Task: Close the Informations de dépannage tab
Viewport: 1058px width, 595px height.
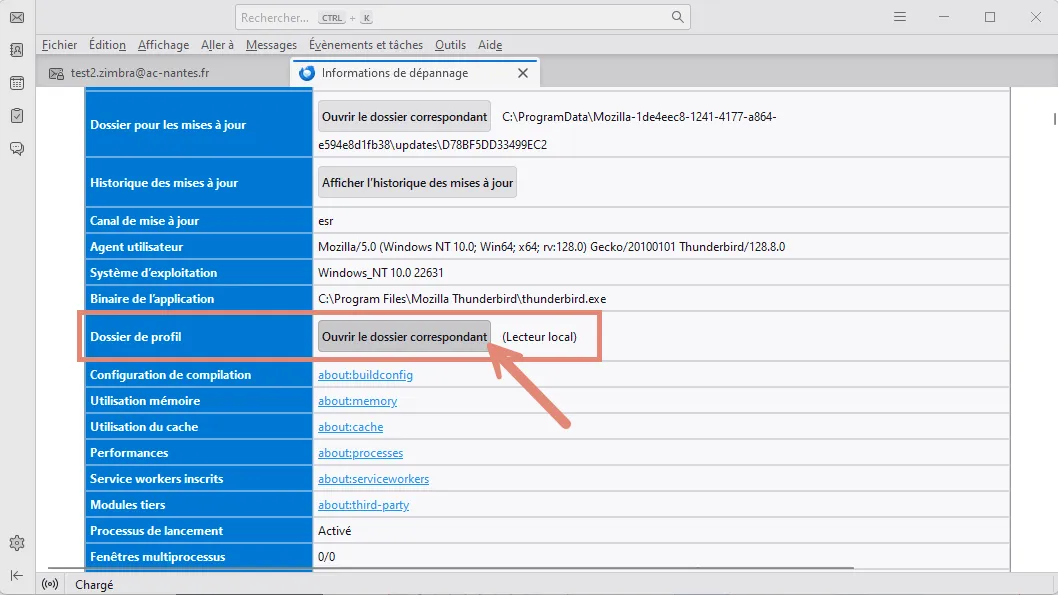Action: tap(523, 73)
